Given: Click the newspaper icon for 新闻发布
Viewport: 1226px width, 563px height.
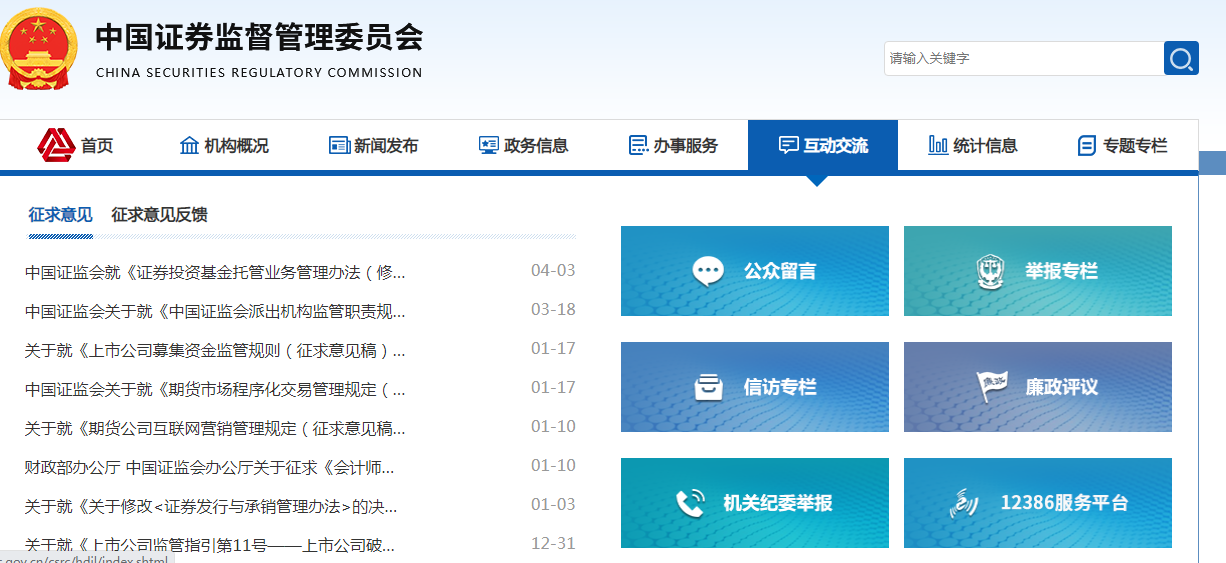Looking at the screenshot, I should [x=339, y=145].
